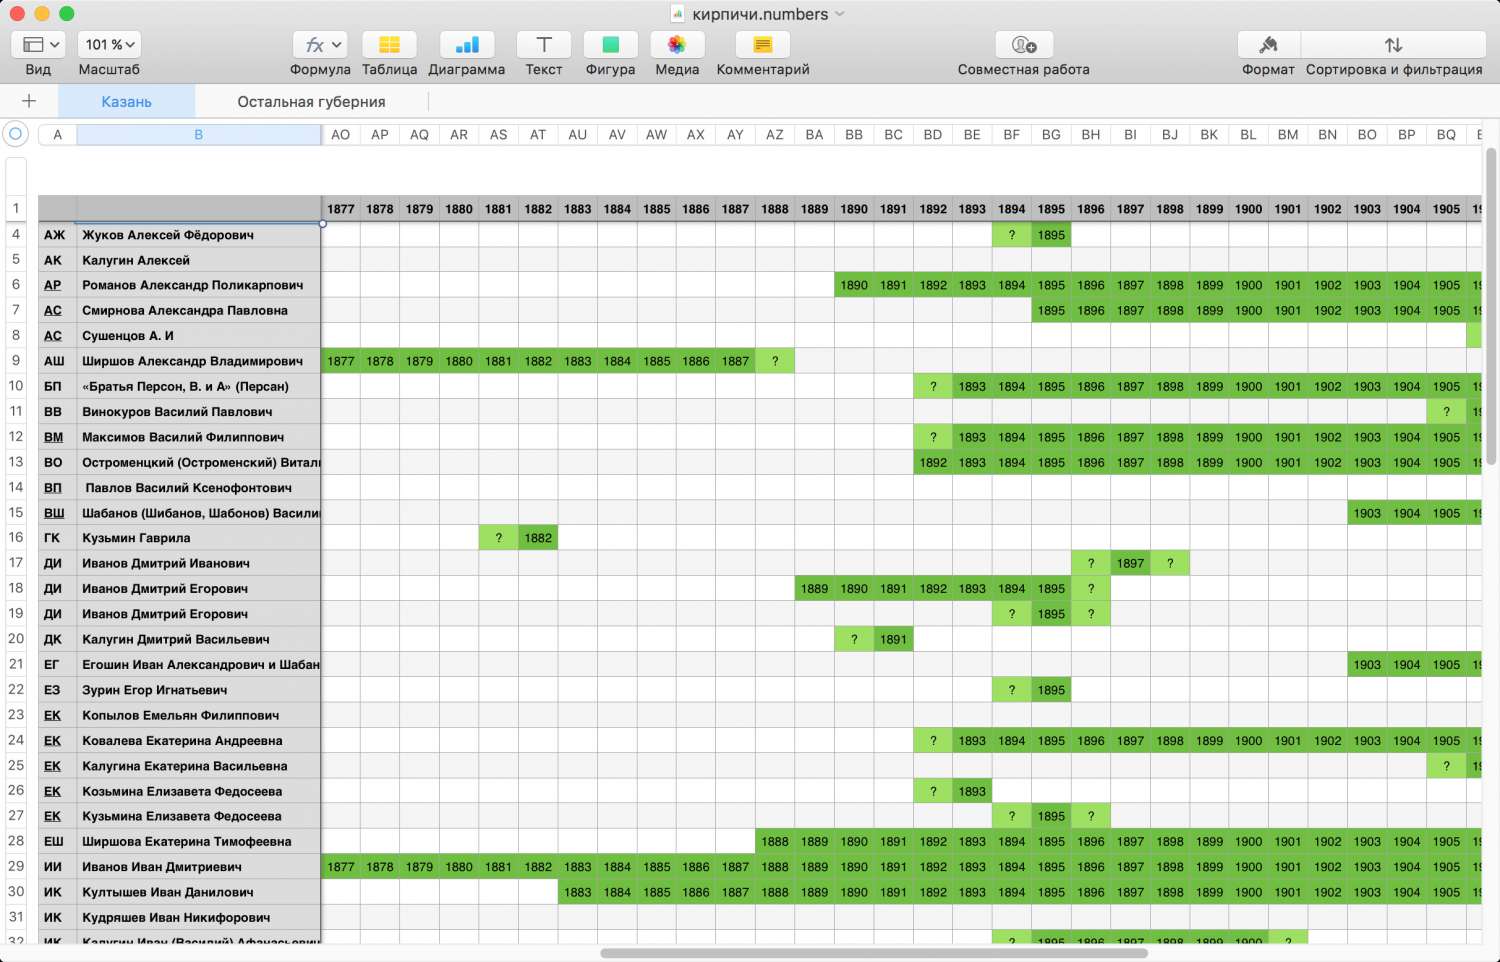Screen dimensions: 1500x962
Task: Click the АШ code cell in row 9
Action: 57,361
